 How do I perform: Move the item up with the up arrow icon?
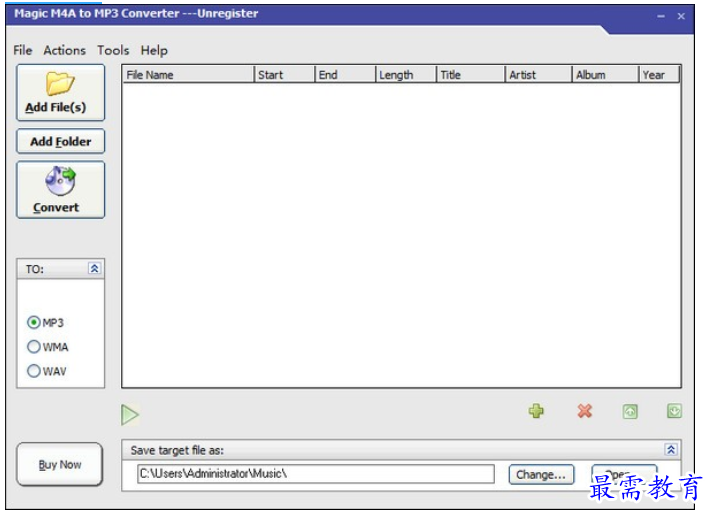tap(630, 412)
